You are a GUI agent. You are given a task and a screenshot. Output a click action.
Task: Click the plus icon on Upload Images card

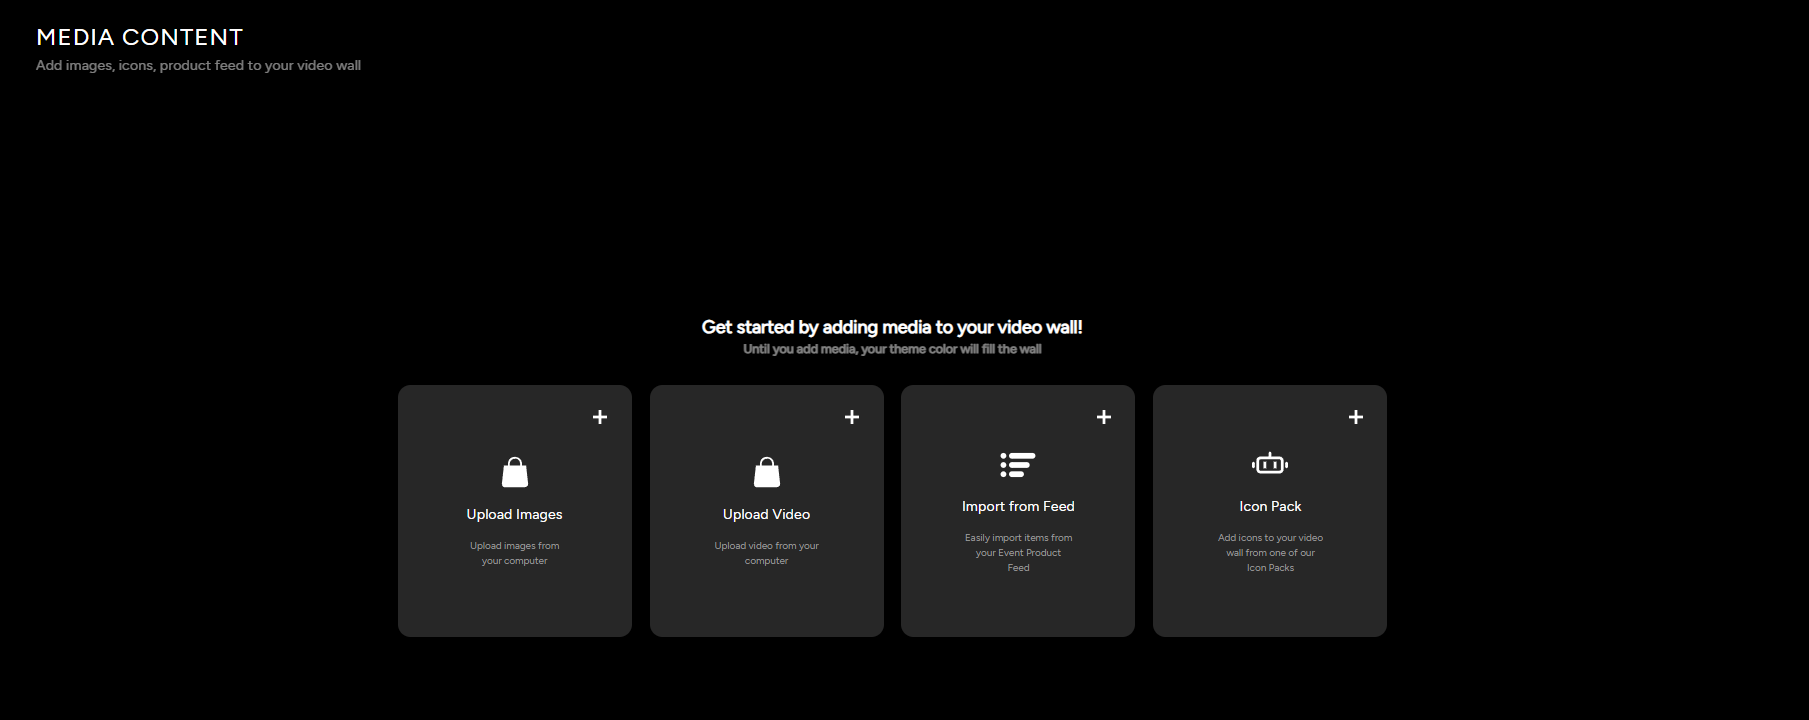pos(600,417)
